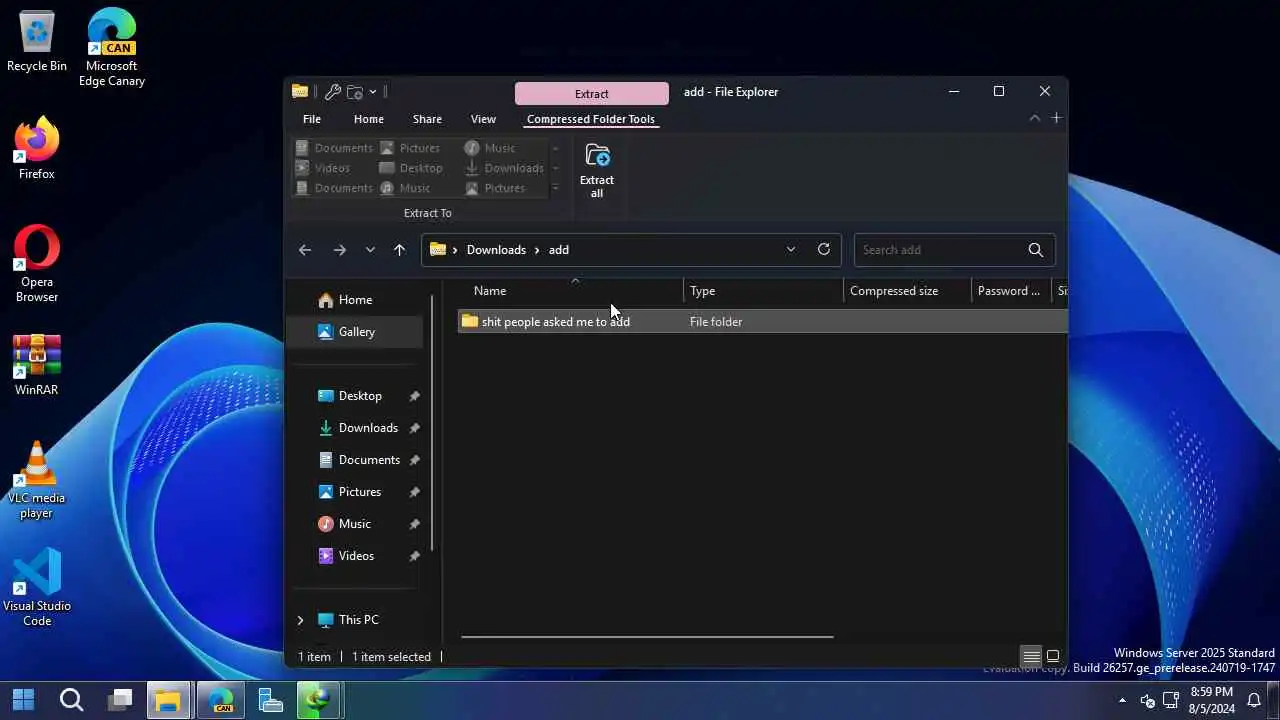This screenshot has width=1280, height=720.
Task: Select the Compressed Folder Tools tab
Action: [x=591, y=119]
